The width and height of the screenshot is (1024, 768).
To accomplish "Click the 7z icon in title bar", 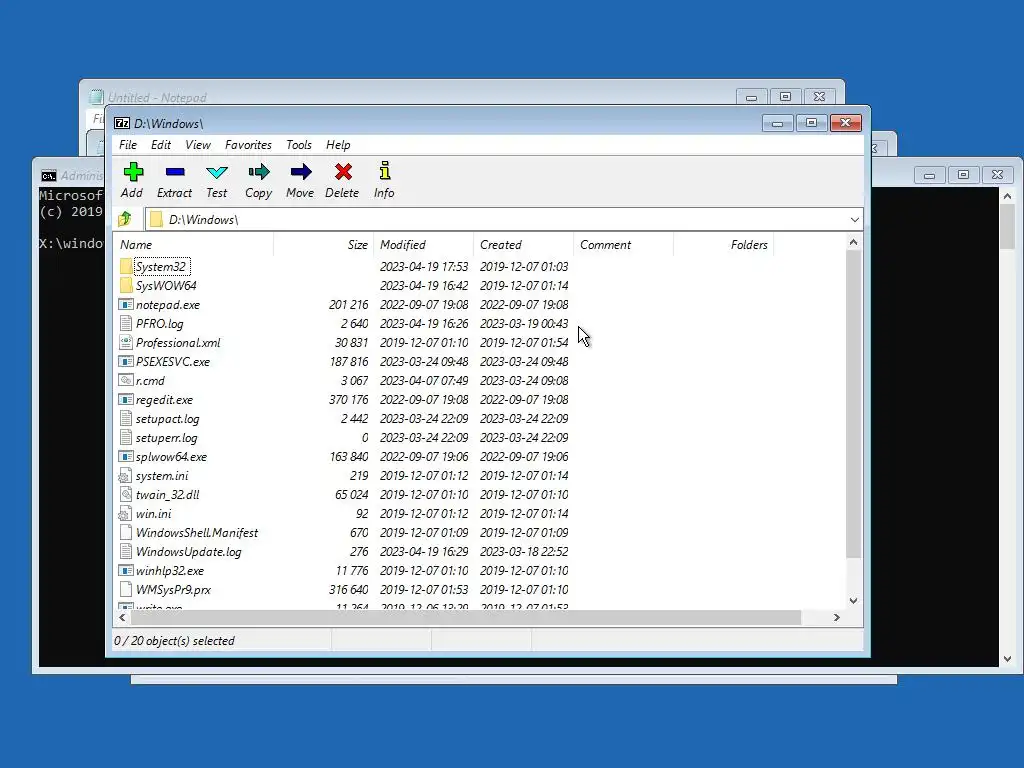I will (x=122, y=123).
